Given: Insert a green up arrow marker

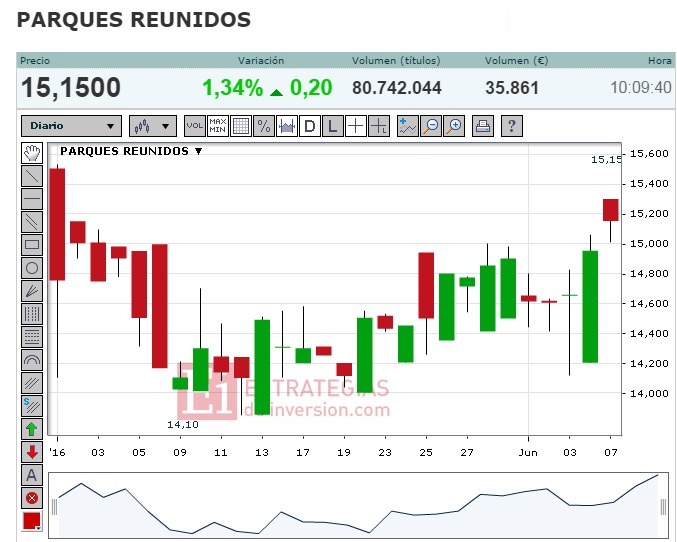Looking at the screenshot, I should coord(32,429).
